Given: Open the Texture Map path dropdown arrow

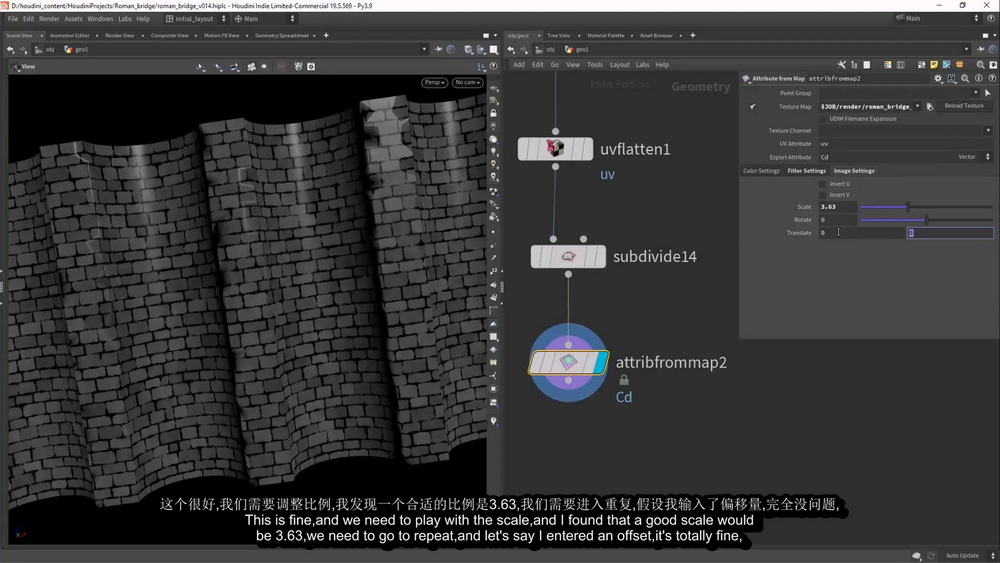Looking at the screenshot, I should 918,106.
